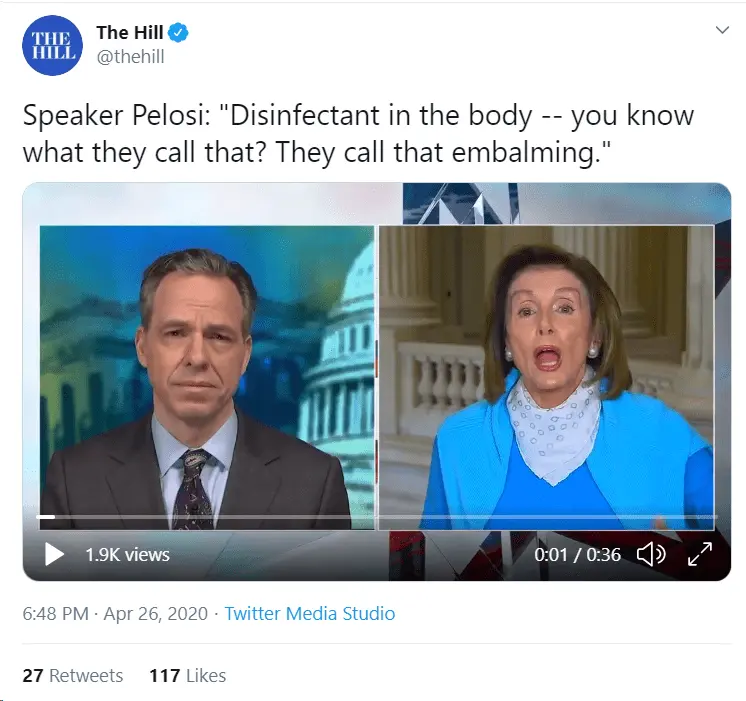This screenshot has height=701, width=746.
Task: Click the 0:01 / 0:36 time display
Action: coord(577,554)
